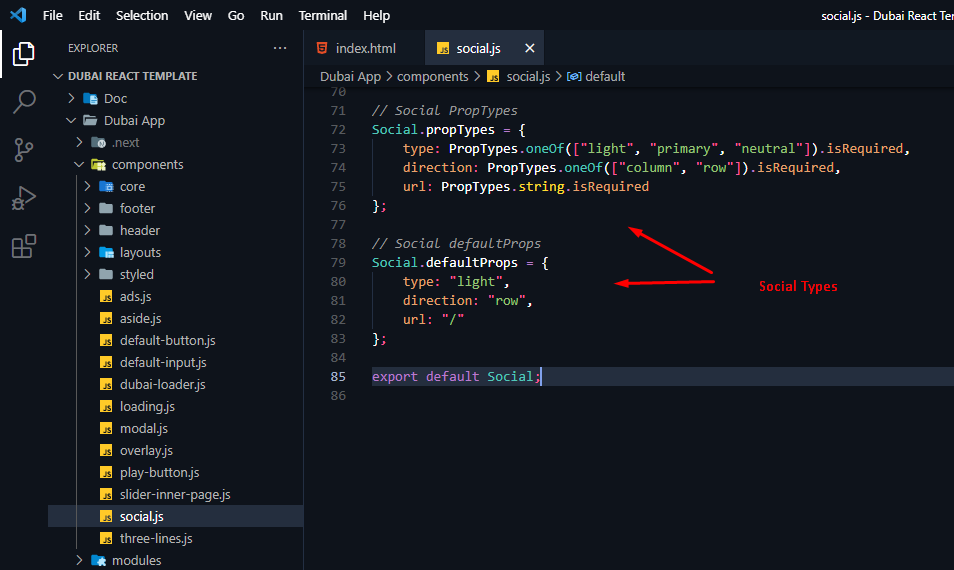This screenshot has width=954, height=570.
Task: Open the Terminal menu
Action: 322,15
